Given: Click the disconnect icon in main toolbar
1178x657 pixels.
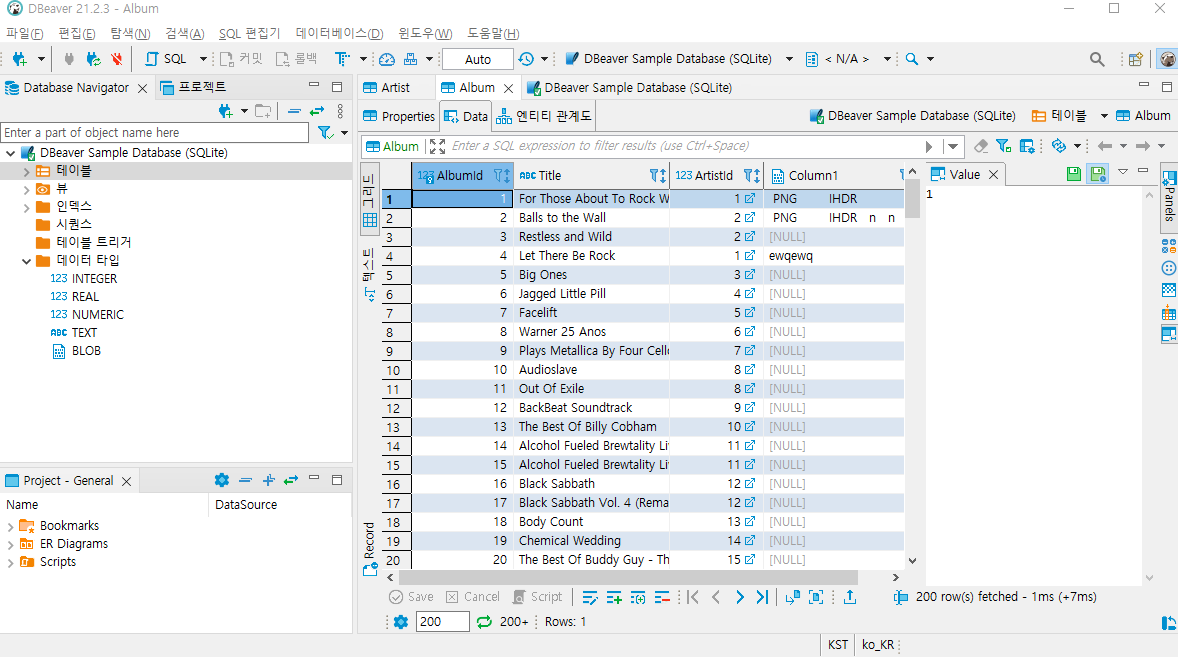Looking at the screenshot, I should tap(69, 59).
